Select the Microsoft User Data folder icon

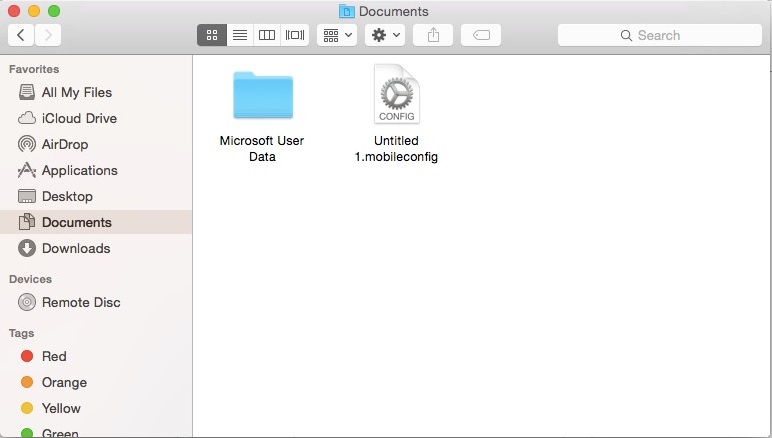(x=263, y=95)
